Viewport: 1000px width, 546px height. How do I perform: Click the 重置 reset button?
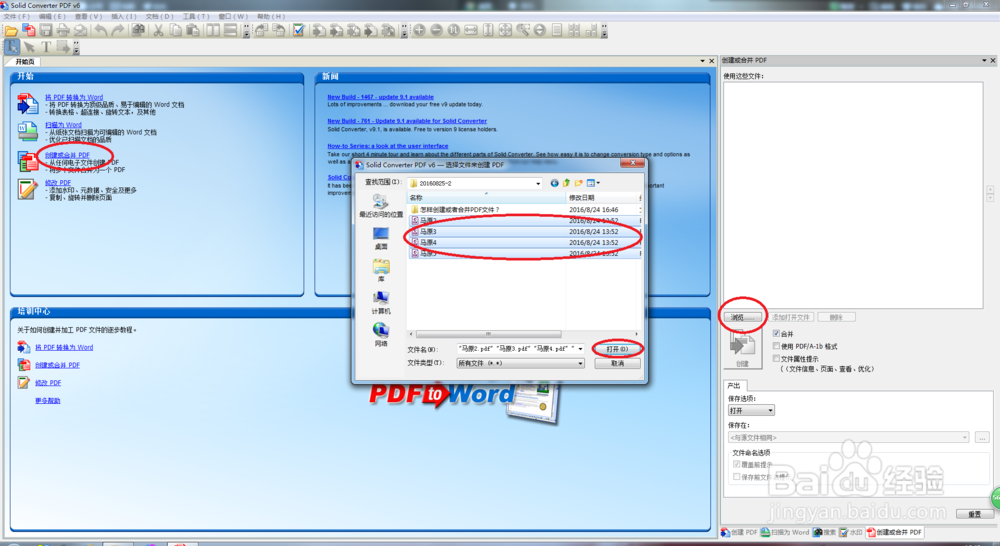(975, 514)
